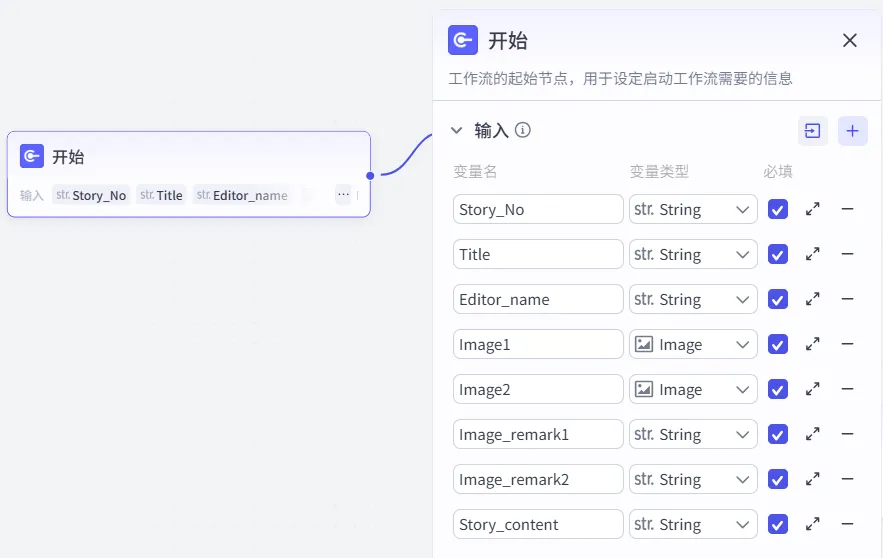883x558 pixels.
Task: Open the type dropdown for Image1
Action: pyautogui.click(x=693, y=344)
